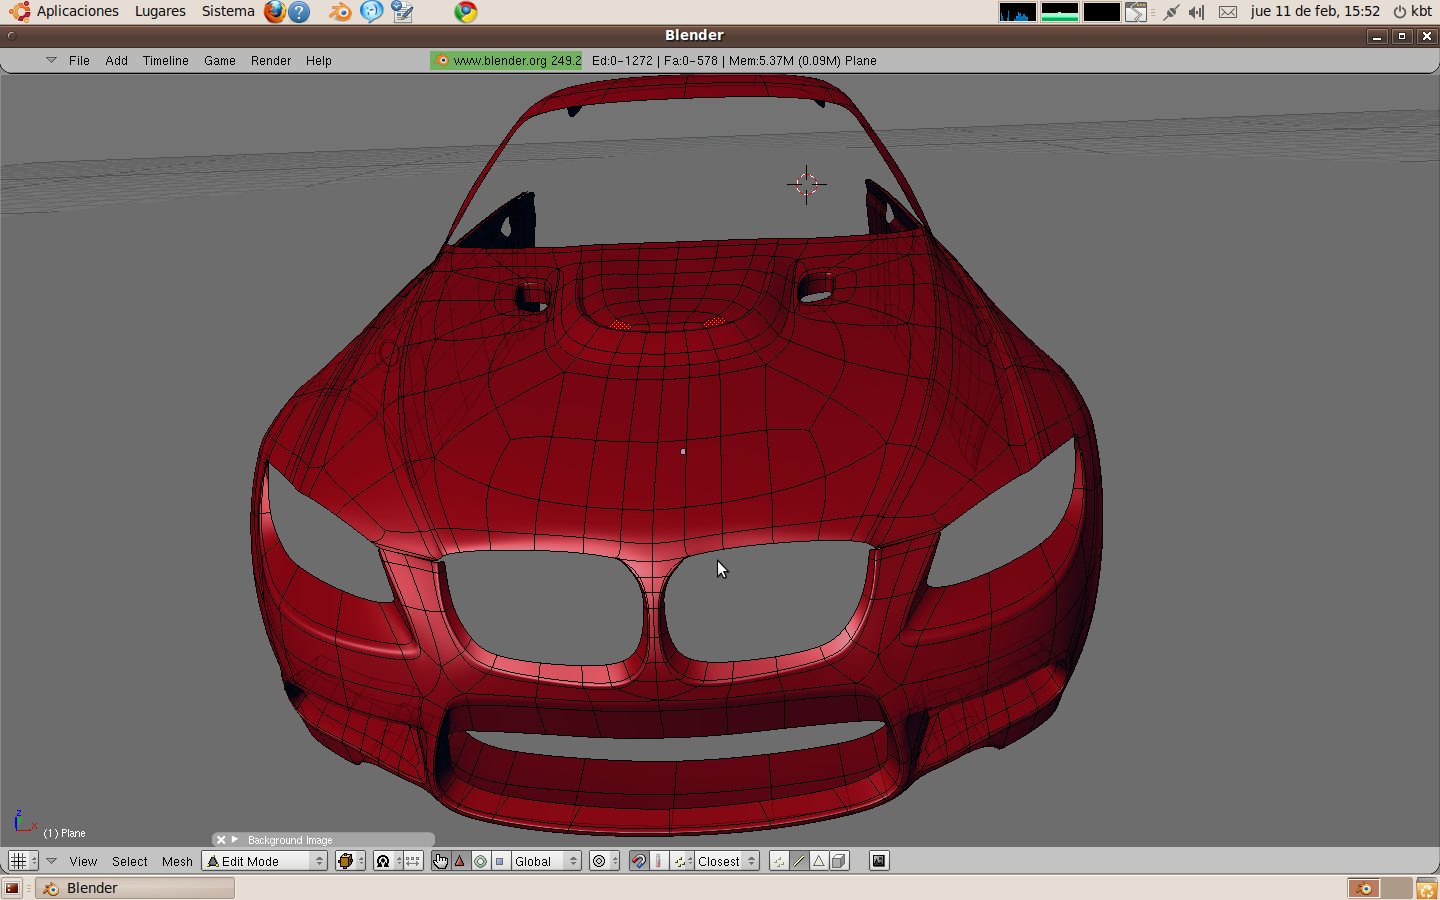Click the date and time clock
This screenshot has height=900, width=1440.
pyautogui.click(x=1315, y=12)
